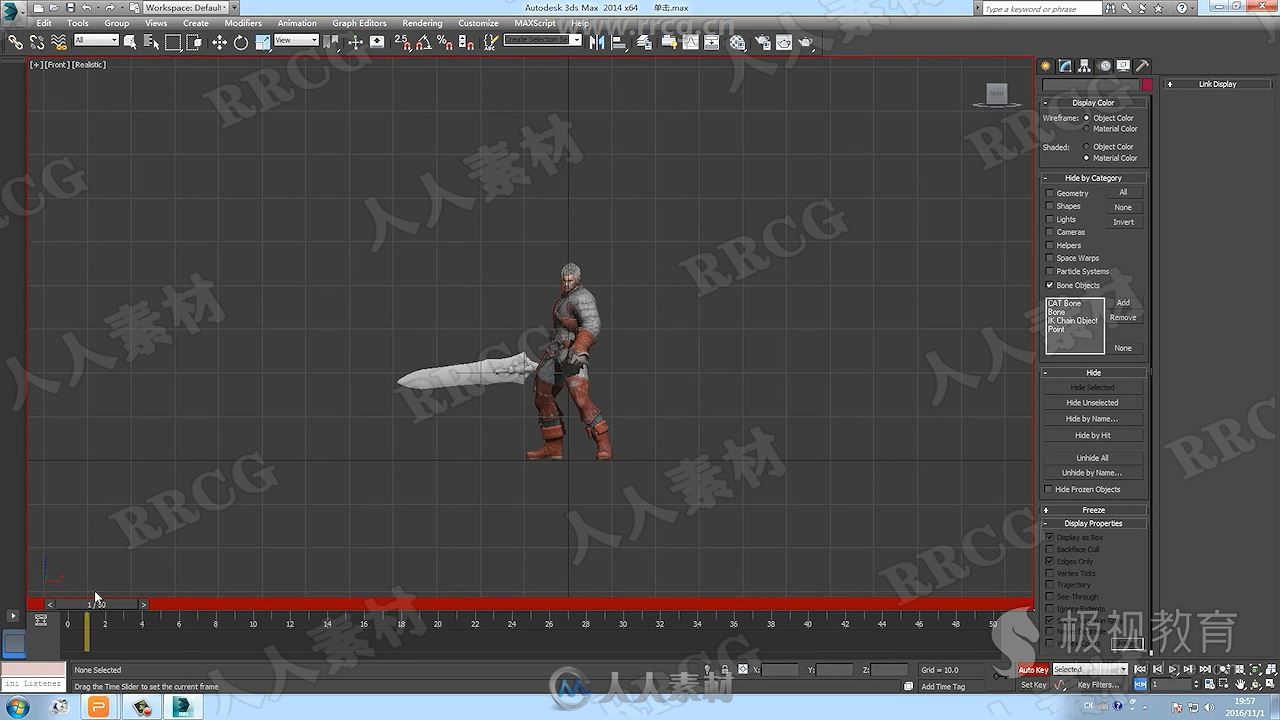Open the Modifiers menu
This screenshot has height=720, width=1280.
pyautogui.click(x=243, y=23)
